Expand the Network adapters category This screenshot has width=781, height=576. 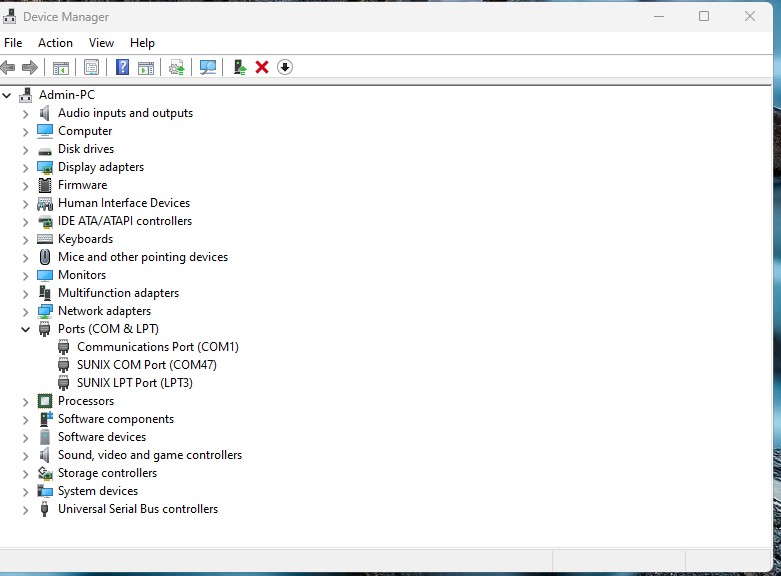click(26, 311)
